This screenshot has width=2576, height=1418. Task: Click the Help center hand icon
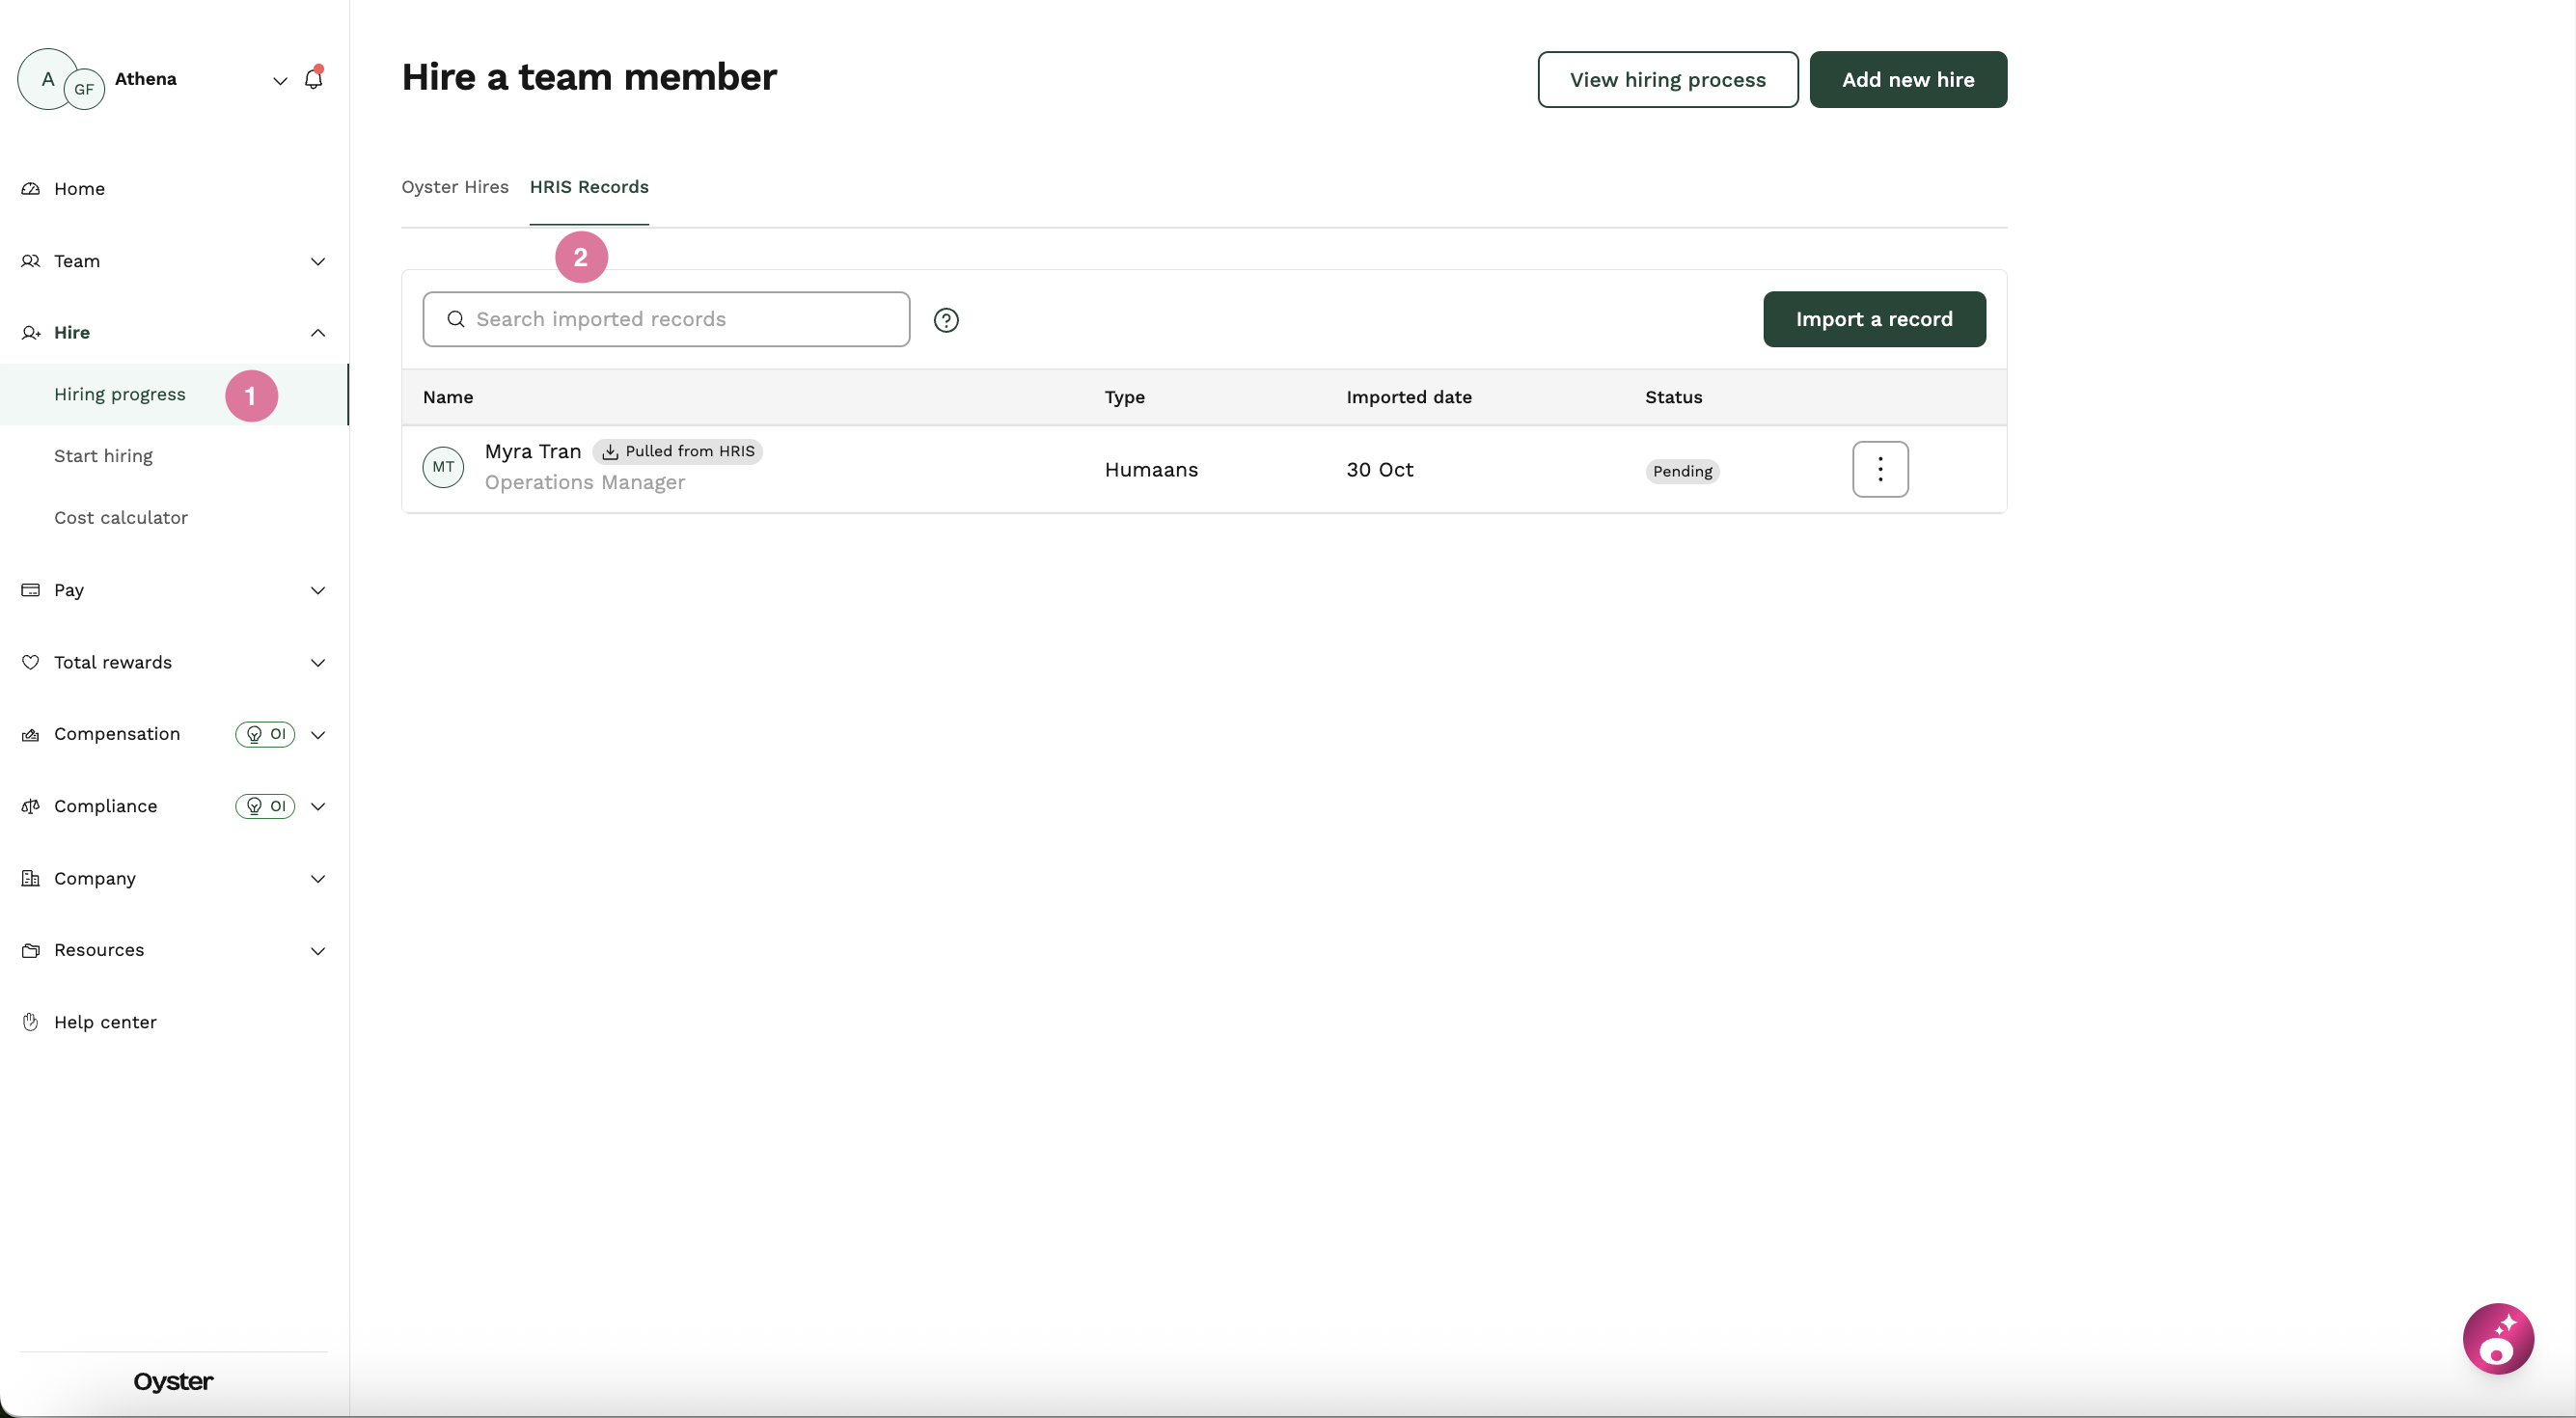tap(31, 1022)
